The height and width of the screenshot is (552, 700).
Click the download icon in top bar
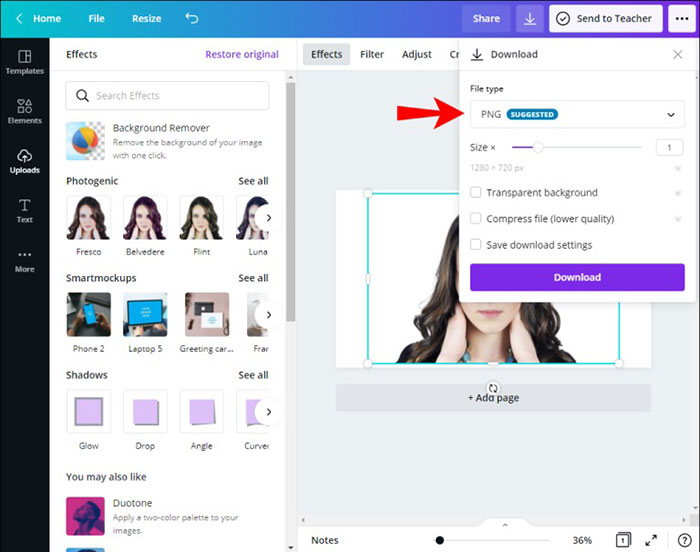point(530,18)
